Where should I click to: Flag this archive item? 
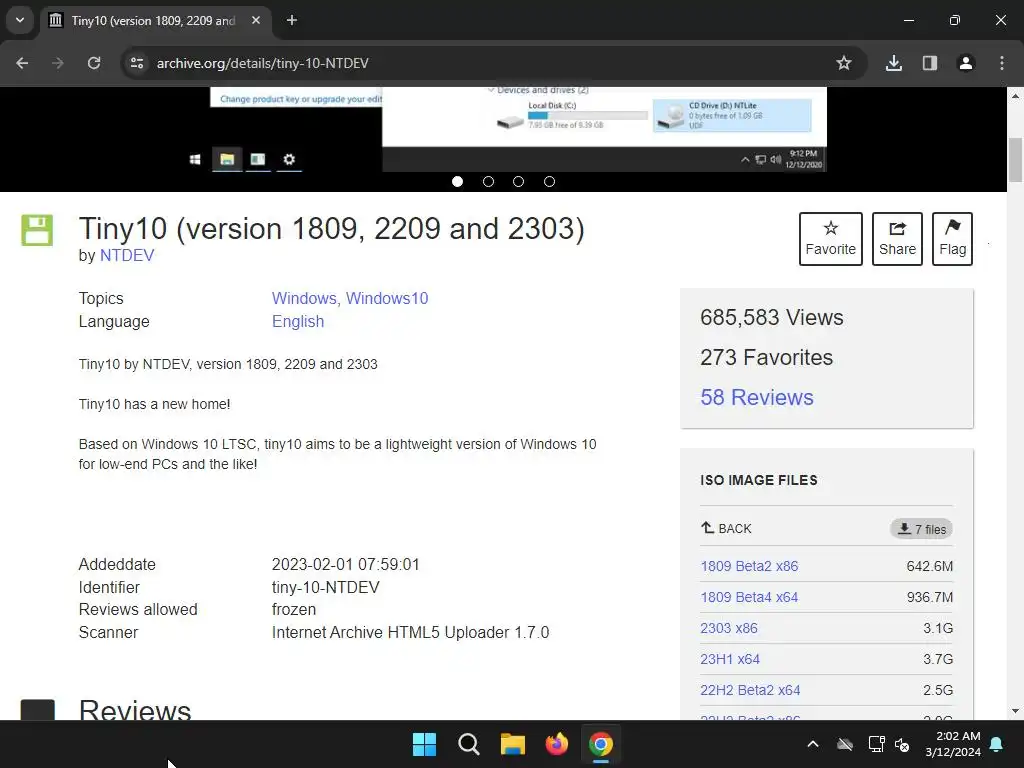953,238
